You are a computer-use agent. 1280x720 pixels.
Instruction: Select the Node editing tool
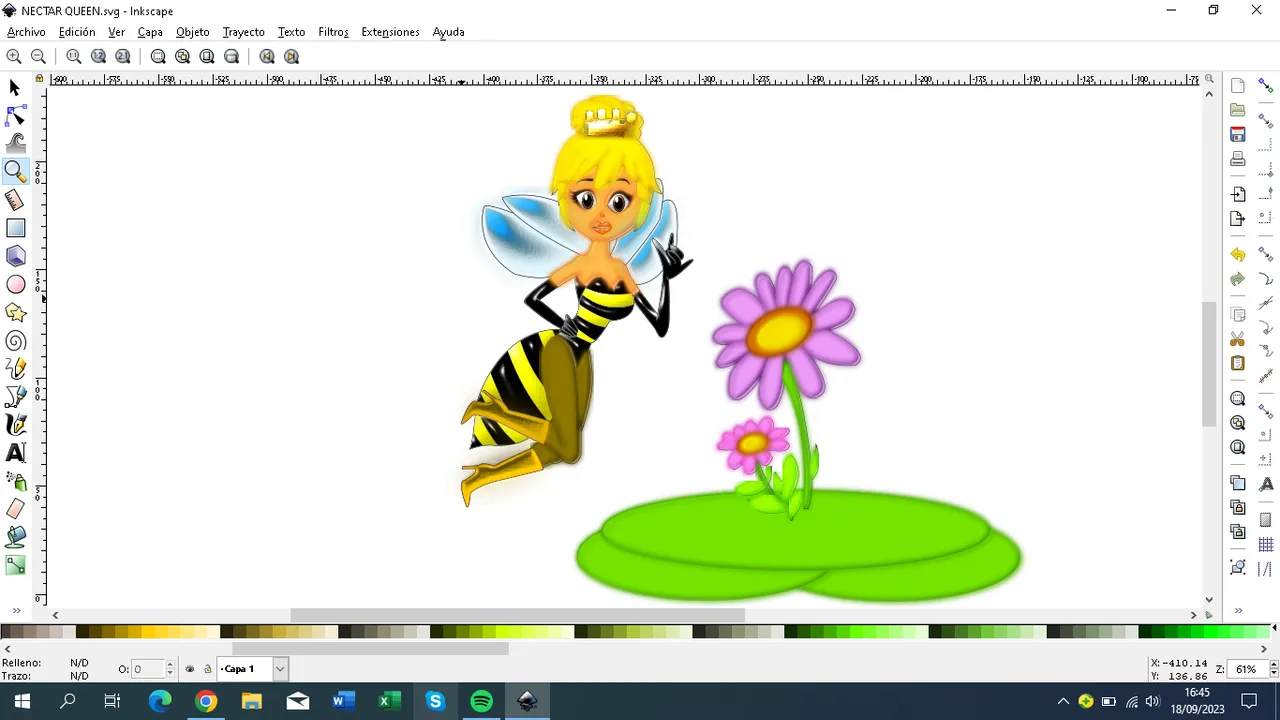pos(15,116)
